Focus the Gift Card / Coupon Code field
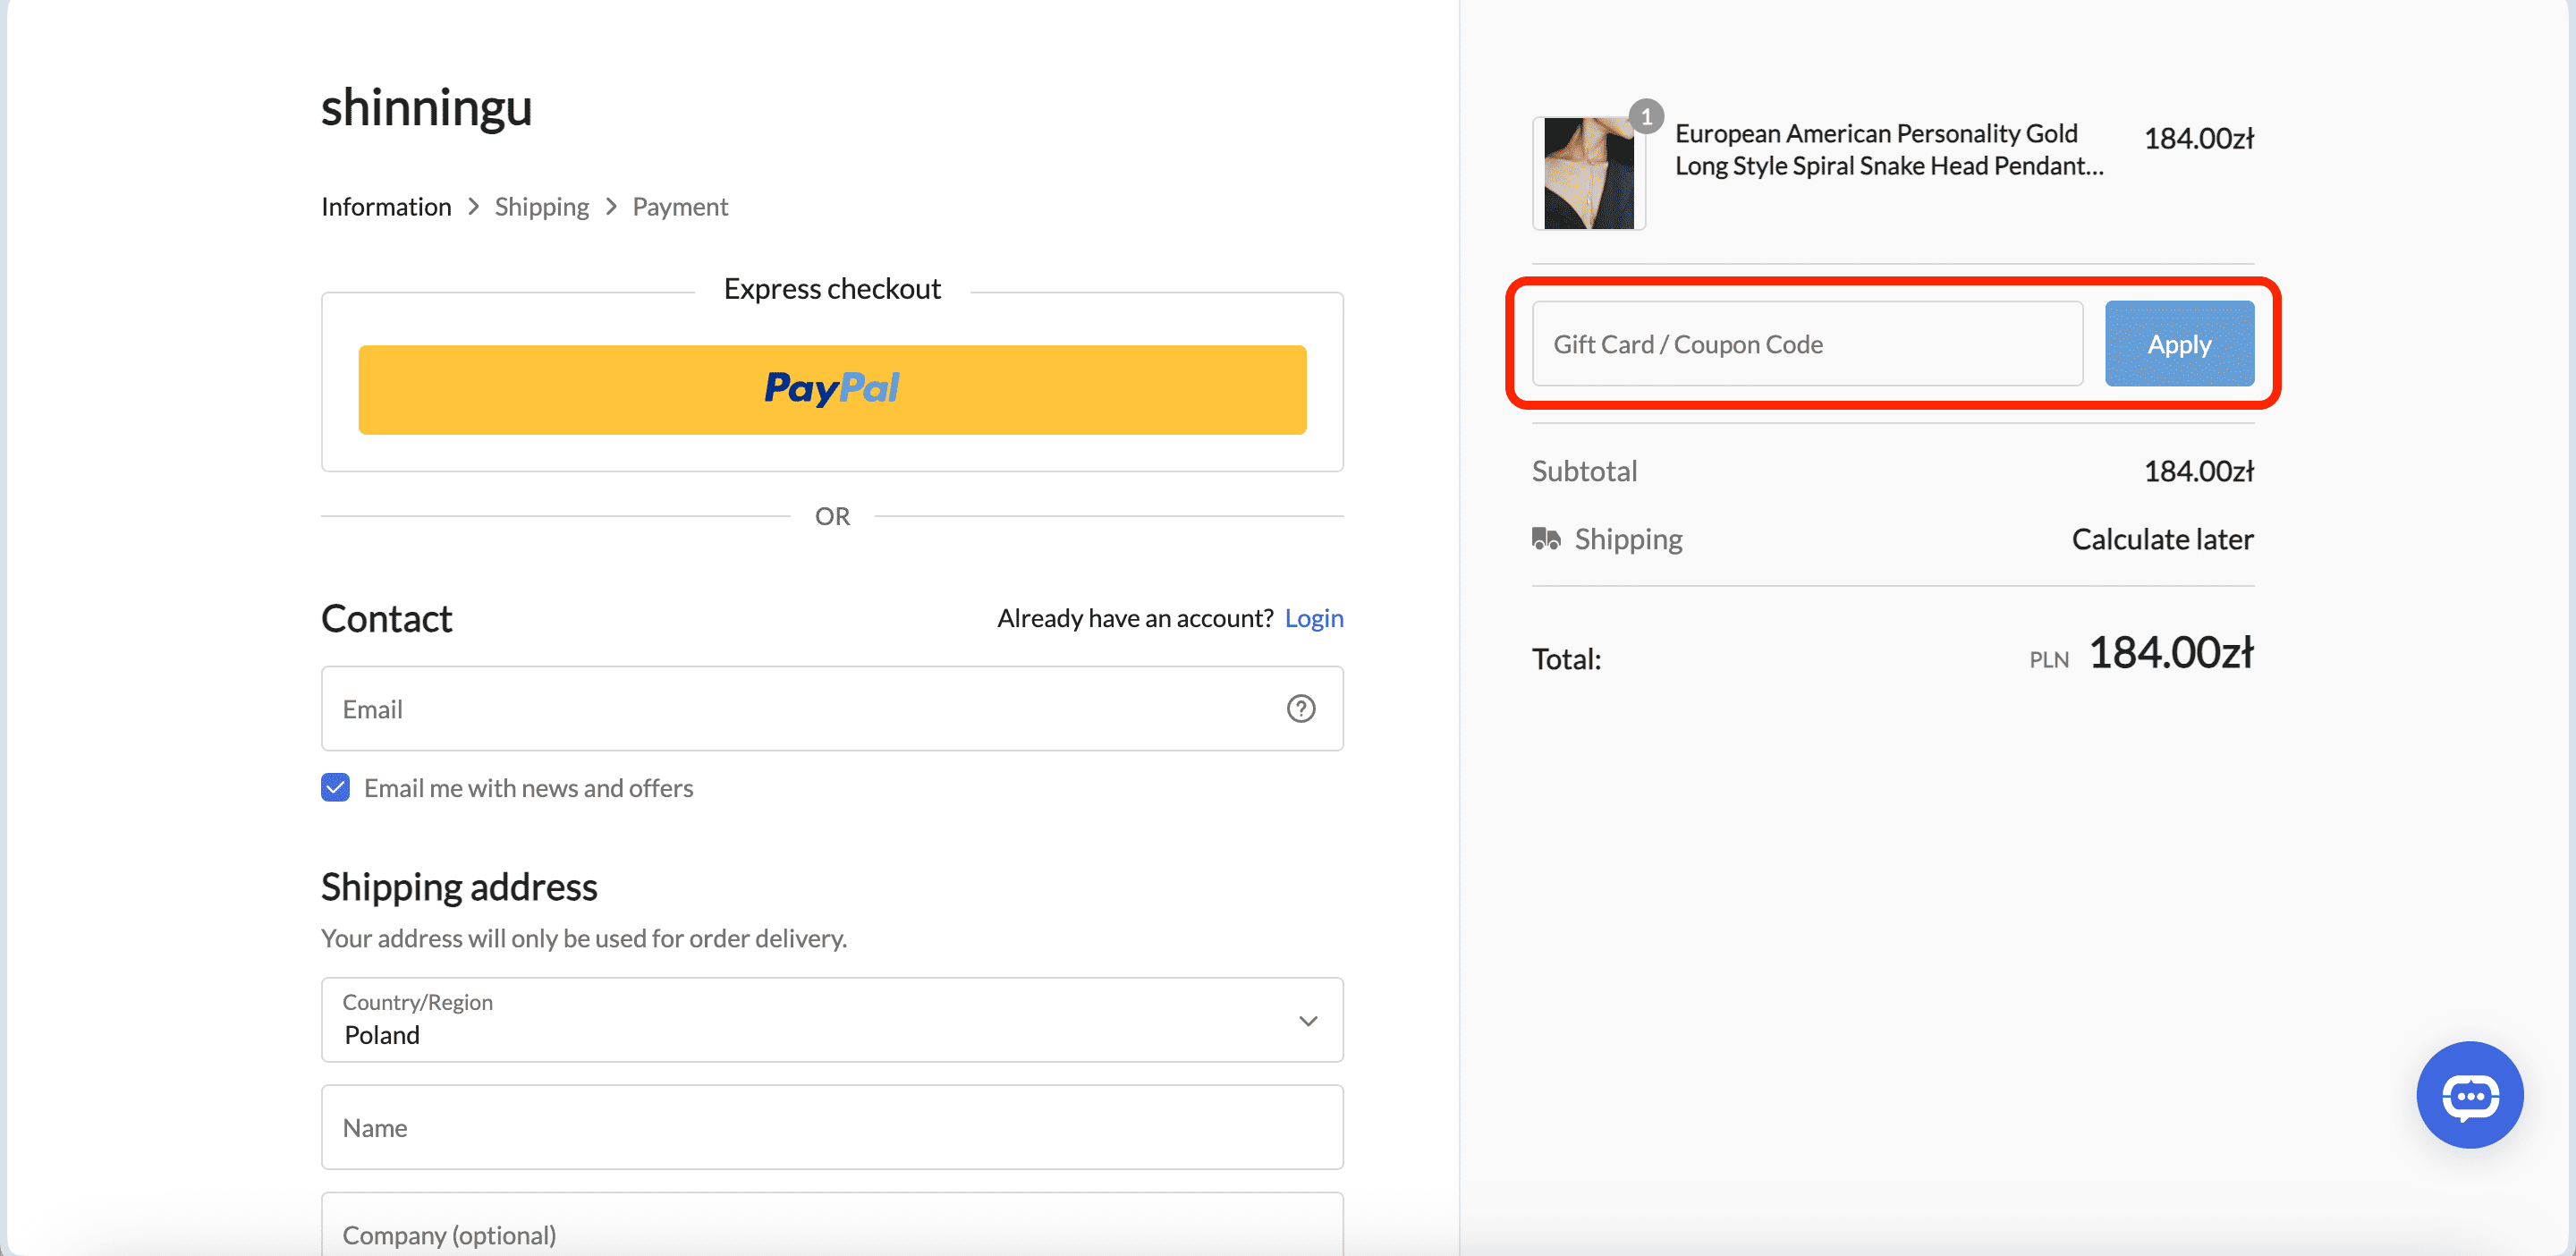2576x1256 pixels. pyautogui.click(x=1807, y=344)
